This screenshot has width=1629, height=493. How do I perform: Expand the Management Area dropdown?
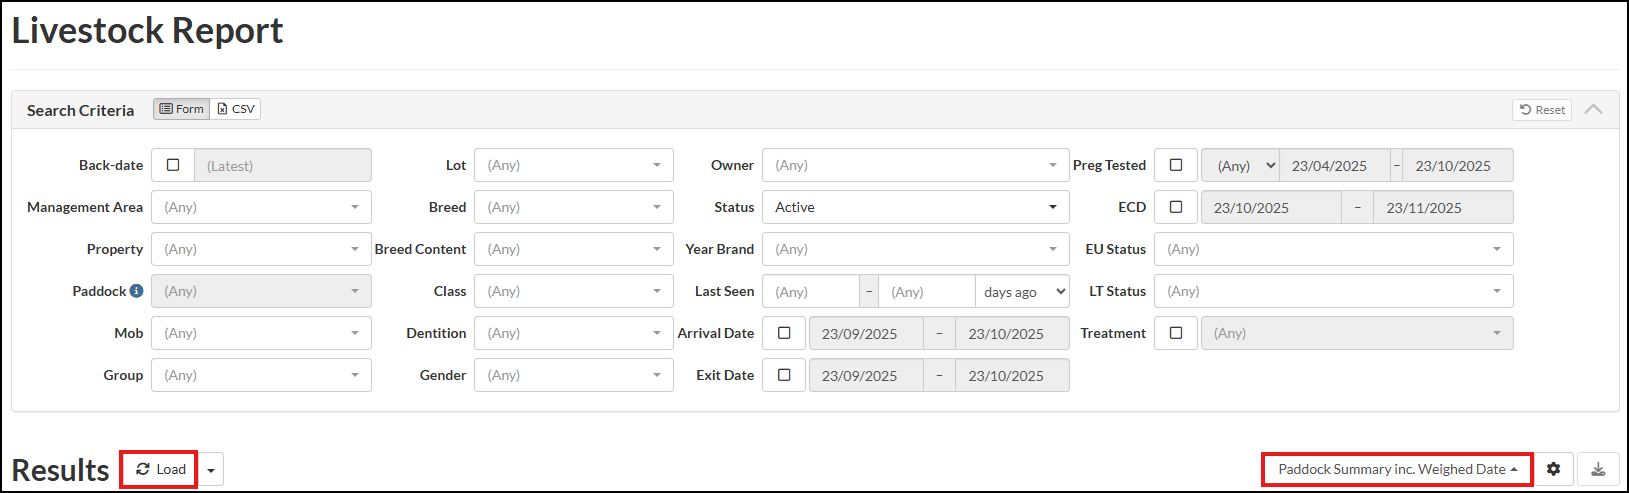[261, 207]
